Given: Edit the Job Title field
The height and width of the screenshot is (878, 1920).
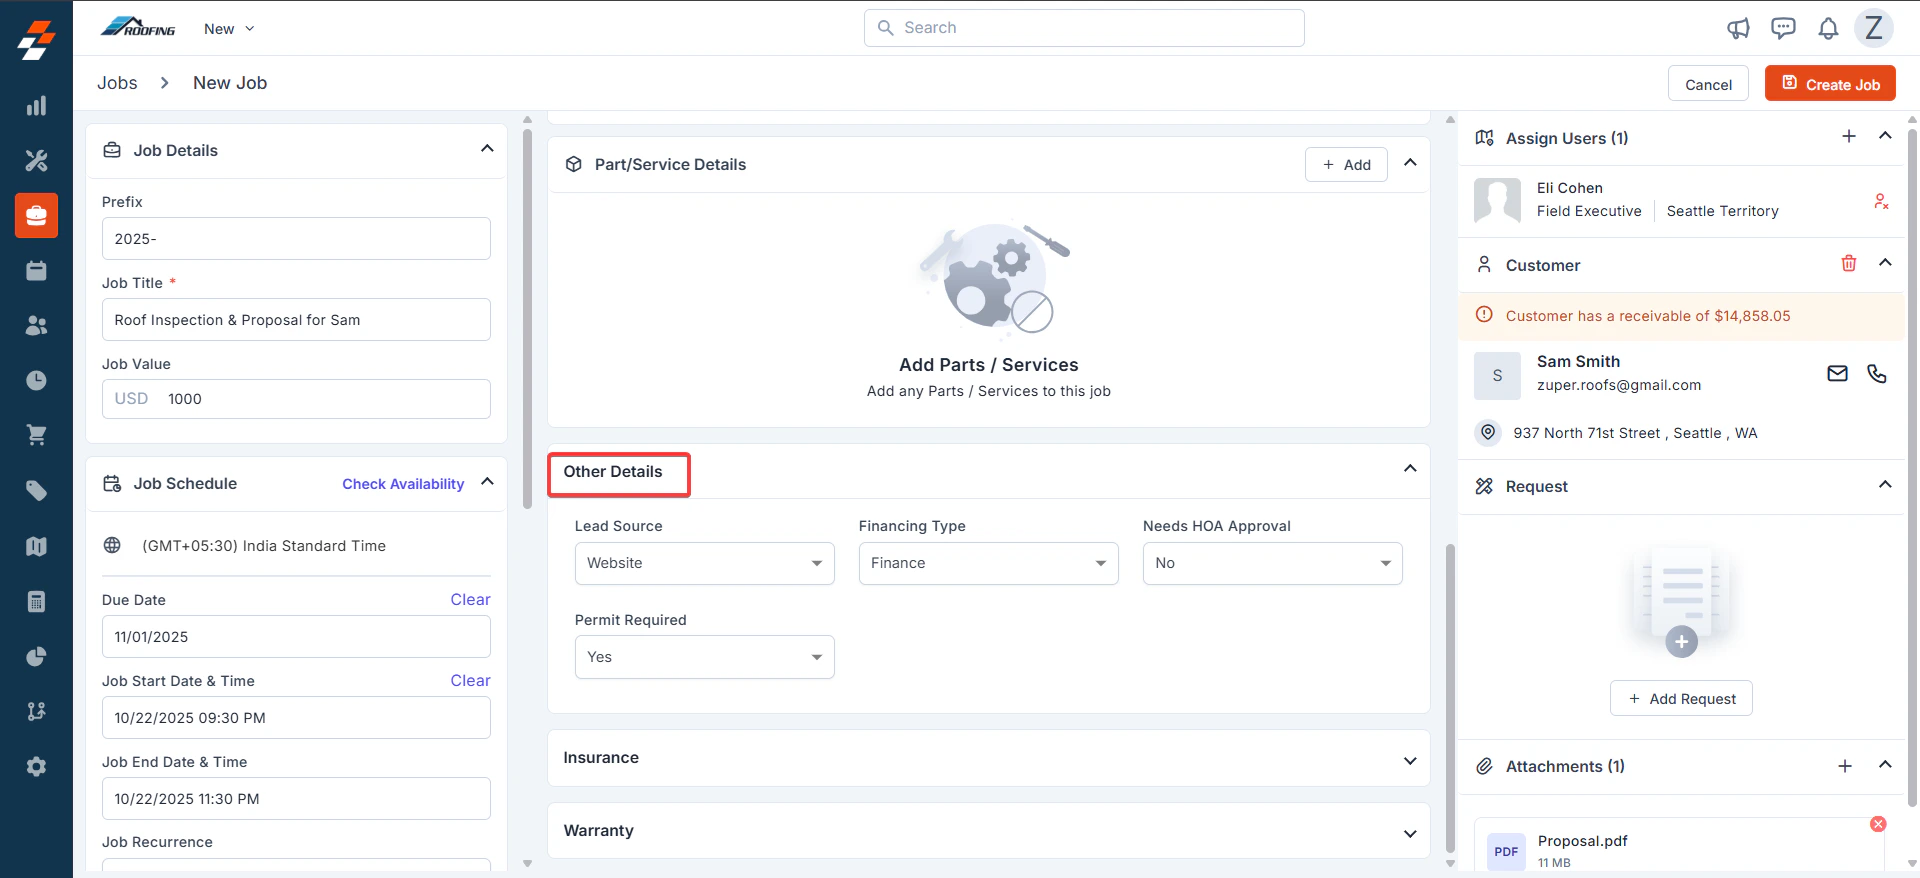Looking at the screenshot, I should tap(296, 320).
